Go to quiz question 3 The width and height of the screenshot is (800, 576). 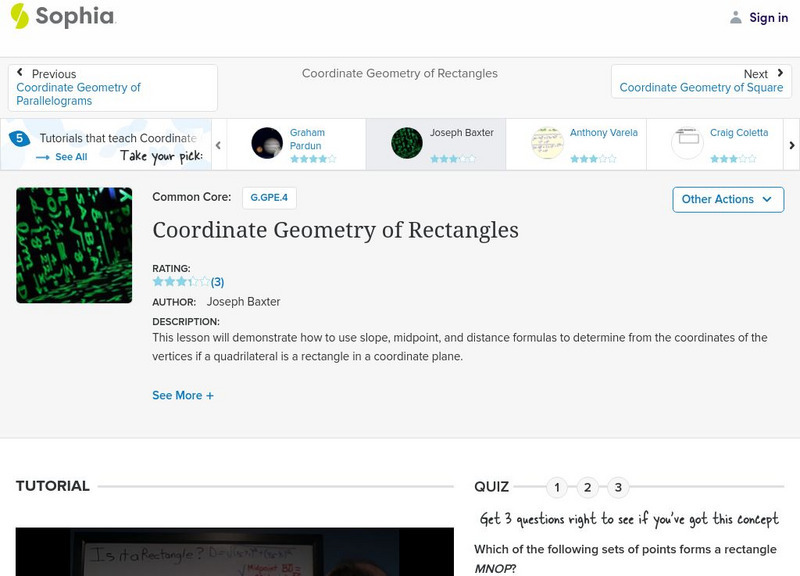pyautogui.click(x=618, y=488)
